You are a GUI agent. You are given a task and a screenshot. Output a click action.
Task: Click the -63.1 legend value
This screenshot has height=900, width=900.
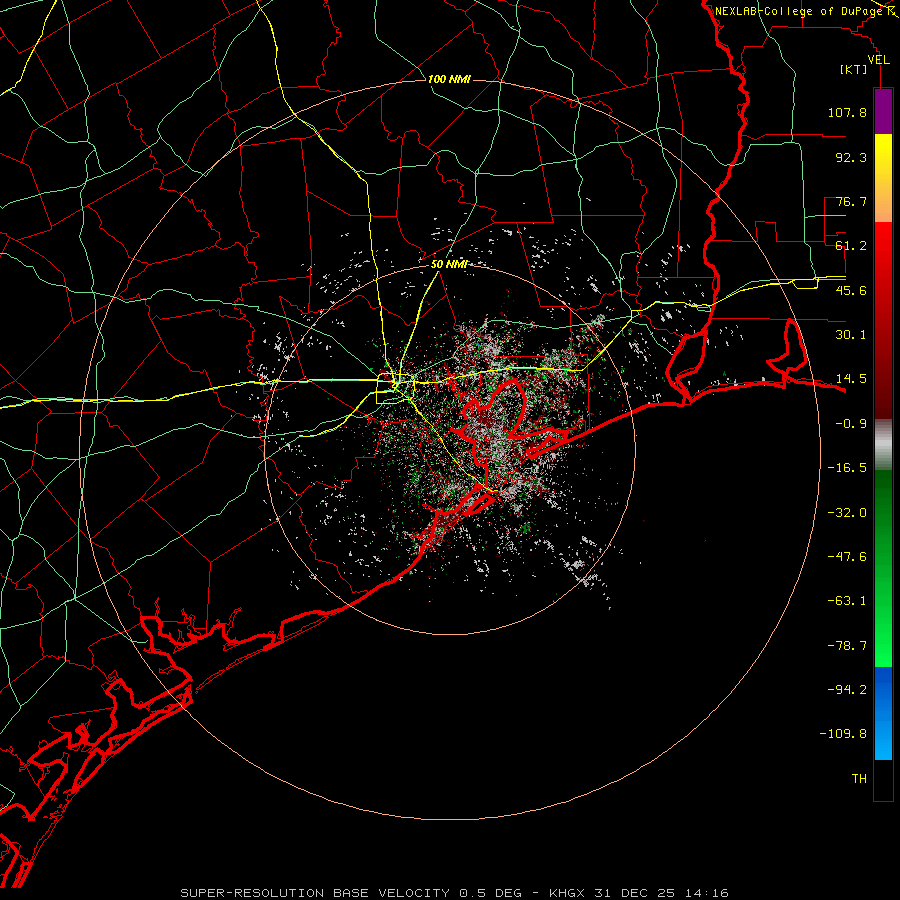(847, 601)
